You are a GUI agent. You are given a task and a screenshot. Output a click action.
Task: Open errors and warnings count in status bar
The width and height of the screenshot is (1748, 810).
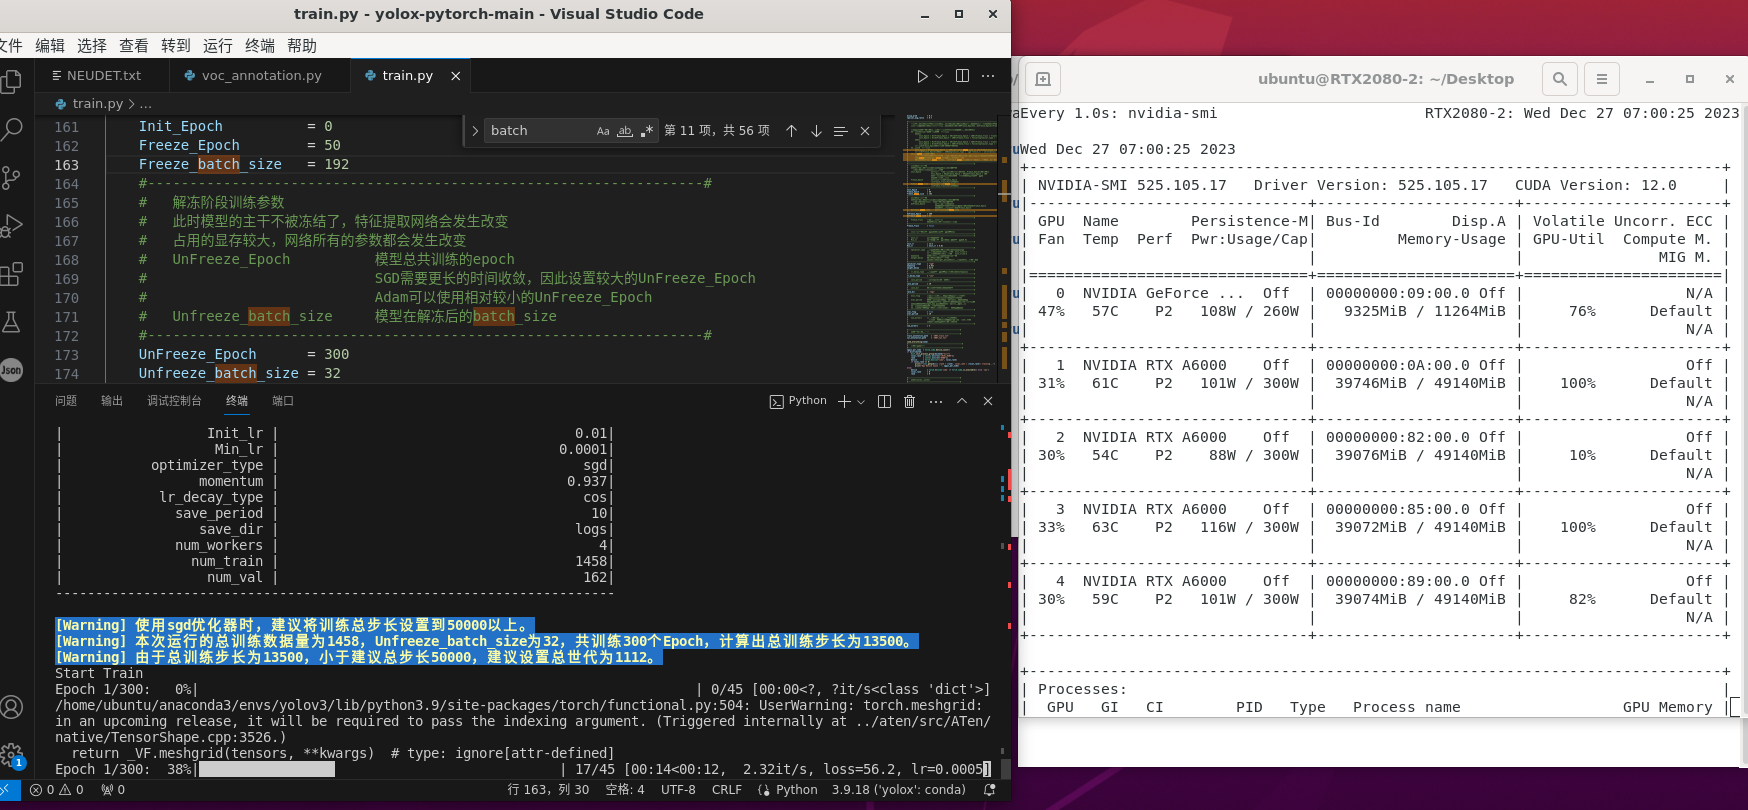[56, 790]
